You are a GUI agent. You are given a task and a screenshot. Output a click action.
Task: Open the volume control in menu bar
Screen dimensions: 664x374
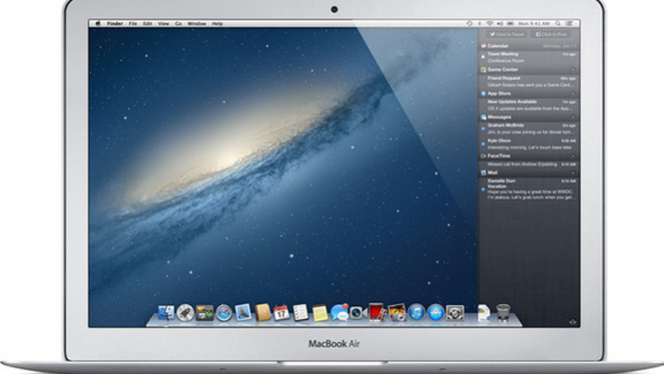point(500,24)
